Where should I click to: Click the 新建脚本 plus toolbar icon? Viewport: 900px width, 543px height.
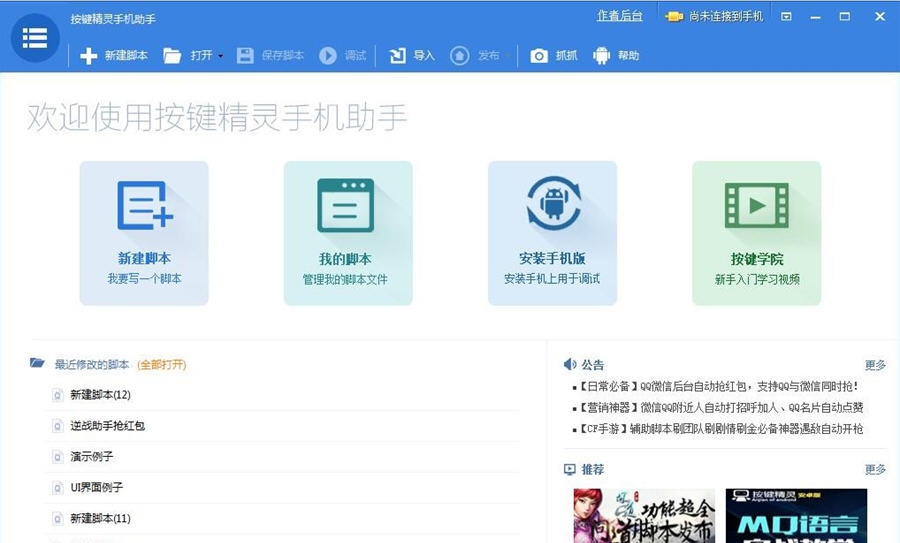click(88, 56)
